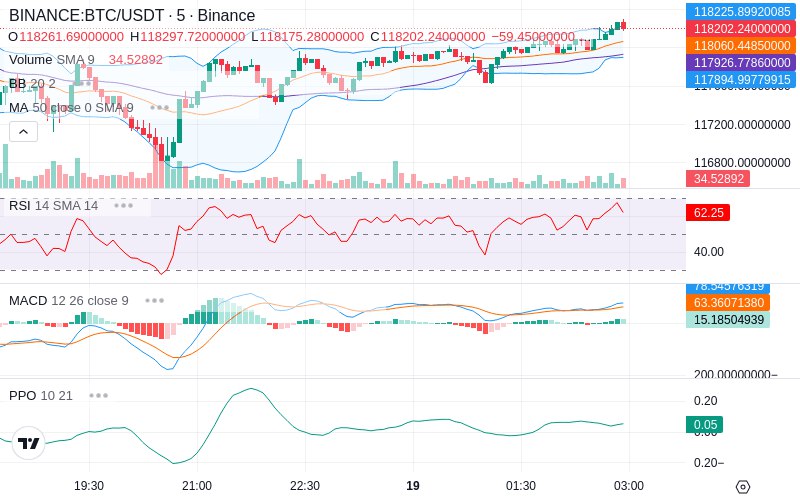Select the PPO 10 21 legend
The image size is (800, 500).
[x=41, y=395]
